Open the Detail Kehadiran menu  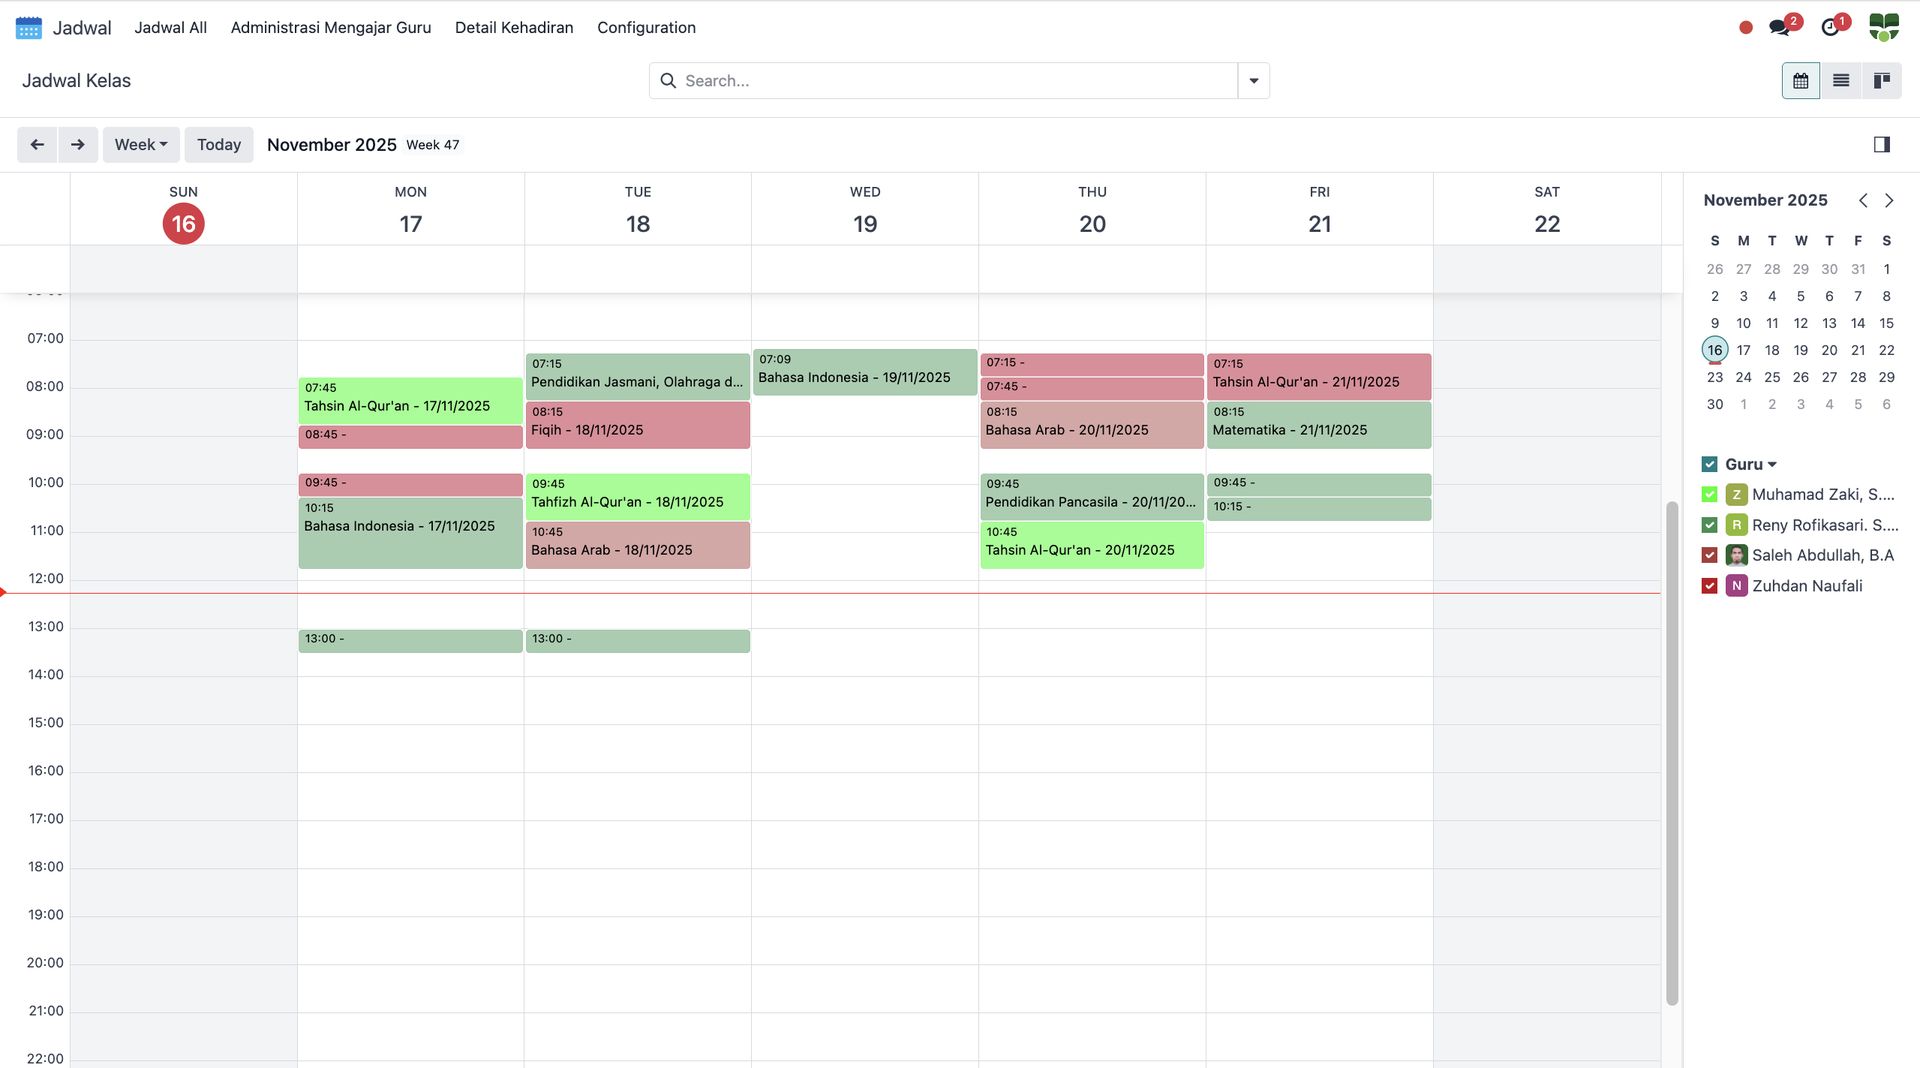(514, 28)
